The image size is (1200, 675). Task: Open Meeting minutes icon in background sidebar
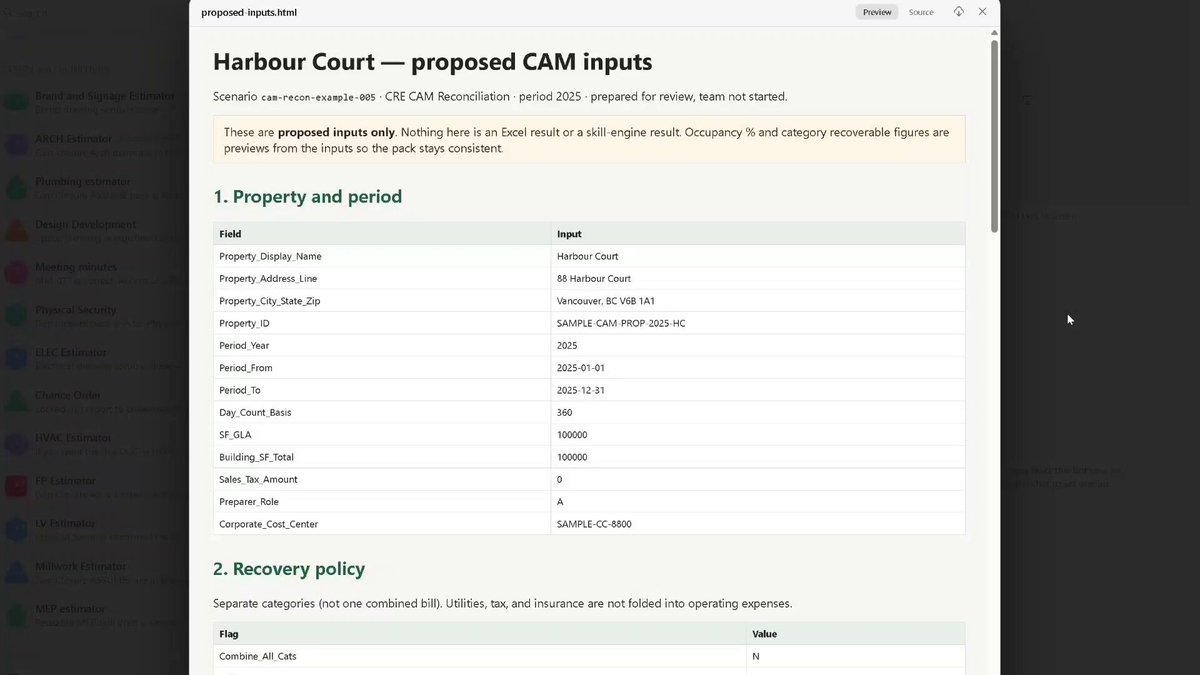[16, 273]
